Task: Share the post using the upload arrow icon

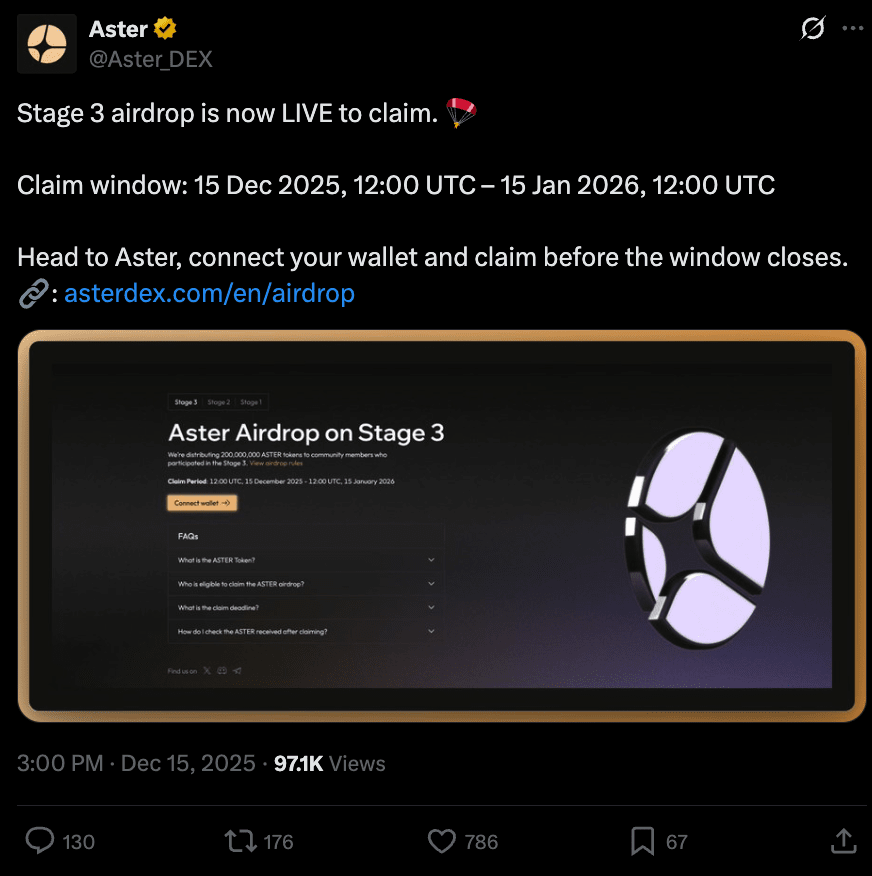Action: click(843, 841)
